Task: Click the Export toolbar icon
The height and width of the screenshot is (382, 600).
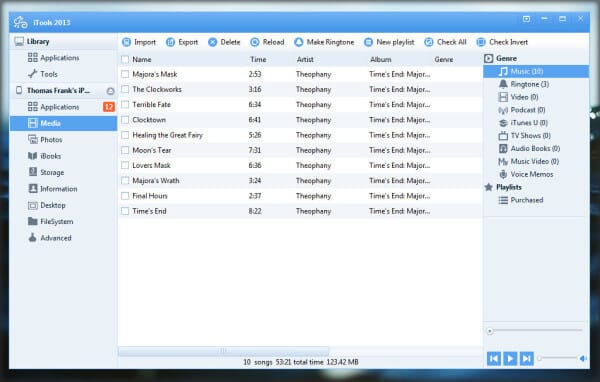Action: pos(170,42)
